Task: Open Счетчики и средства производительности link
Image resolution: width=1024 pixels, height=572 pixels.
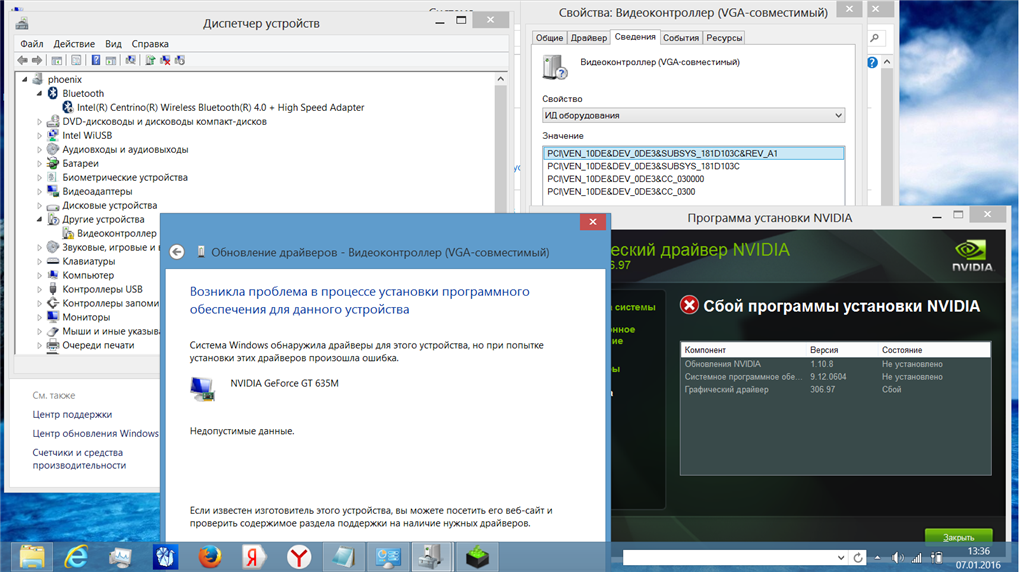Action: [79, 459]
